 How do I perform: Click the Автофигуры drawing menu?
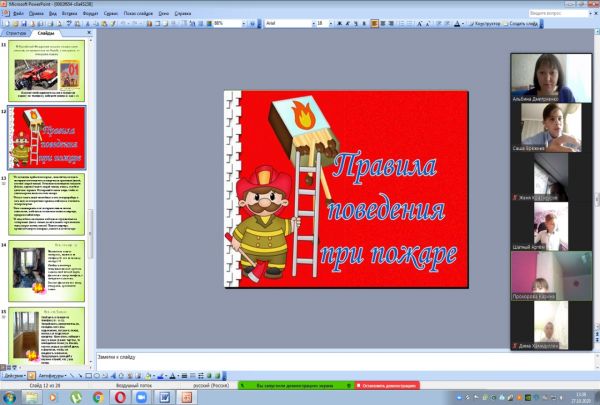50,375
